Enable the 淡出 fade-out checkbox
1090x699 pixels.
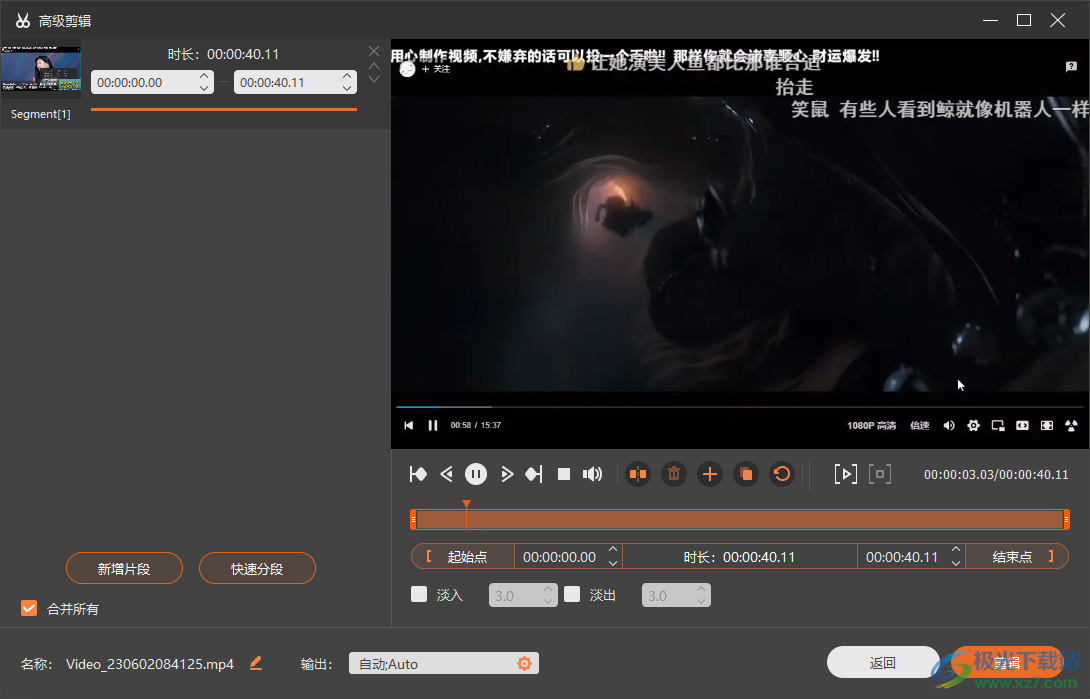click(x=571, y=594)
